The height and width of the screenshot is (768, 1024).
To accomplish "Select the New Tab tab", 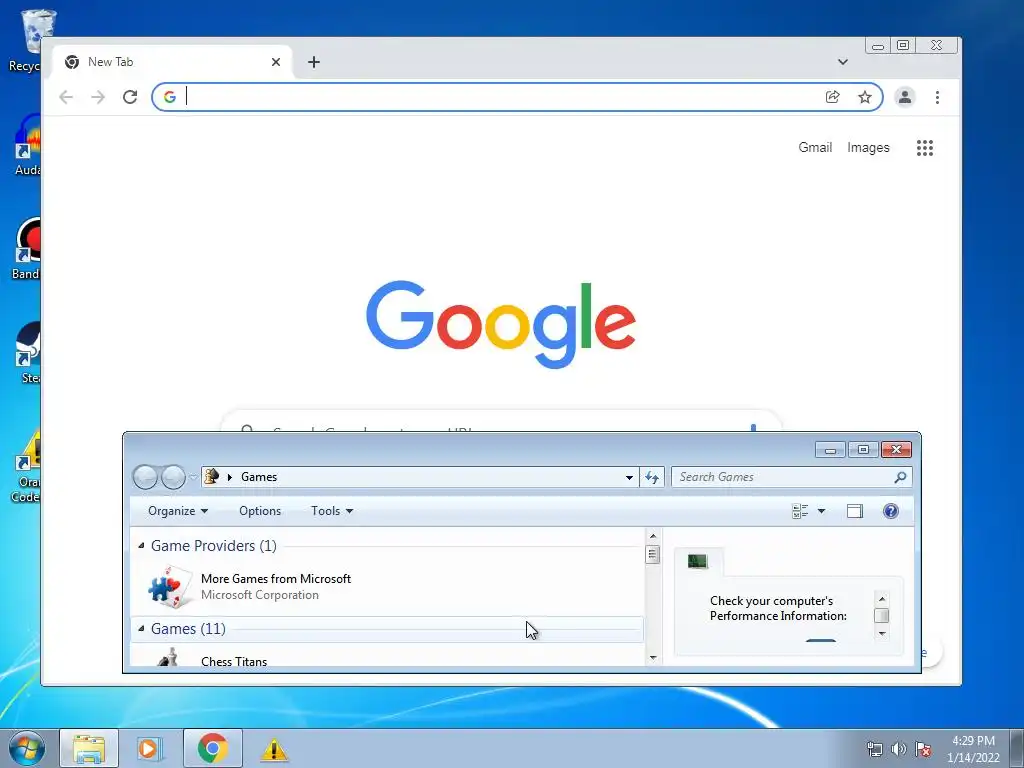I will coord(172,62).
